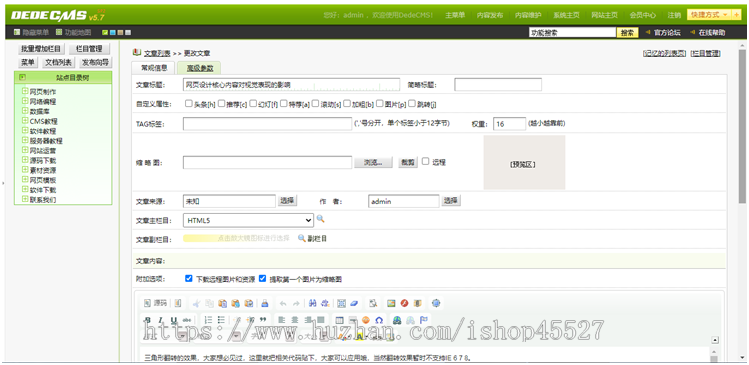Screen dimensions: 749x365
Task: Select the 常规信息 tab
Action: click(154, 67)
